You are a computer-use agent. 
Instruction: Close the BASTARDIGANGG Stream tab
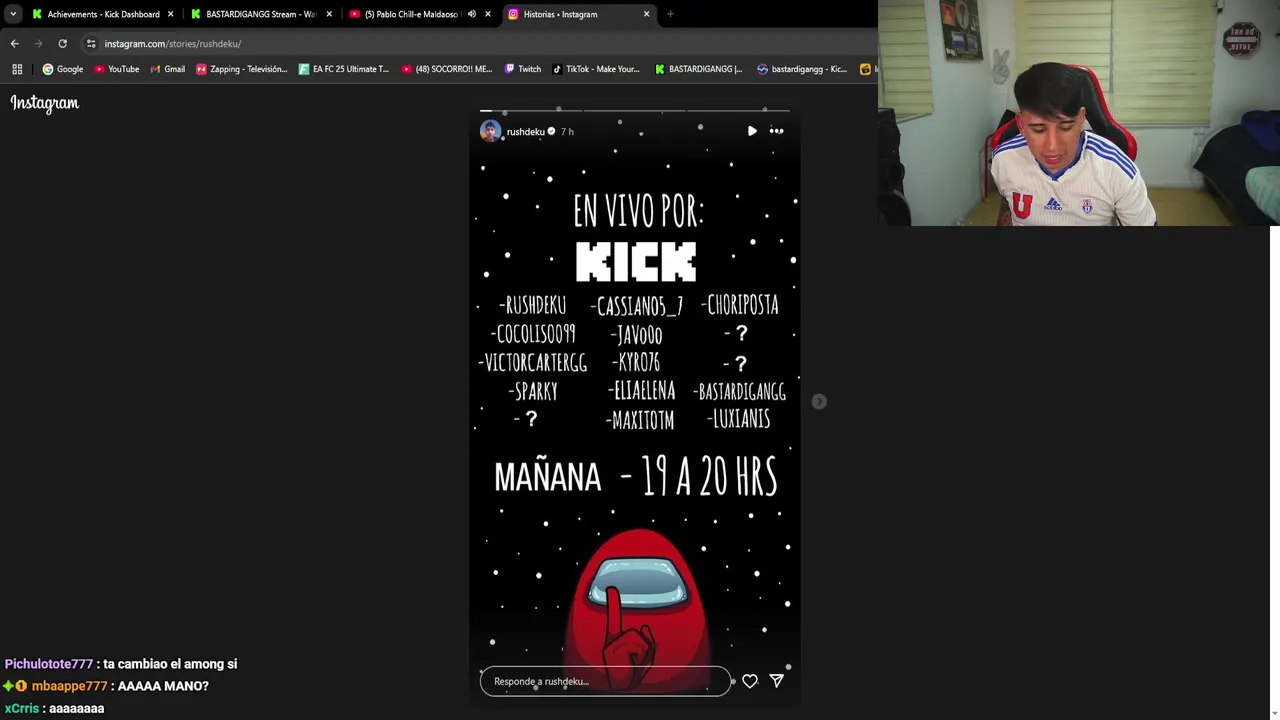pos(329,14)
